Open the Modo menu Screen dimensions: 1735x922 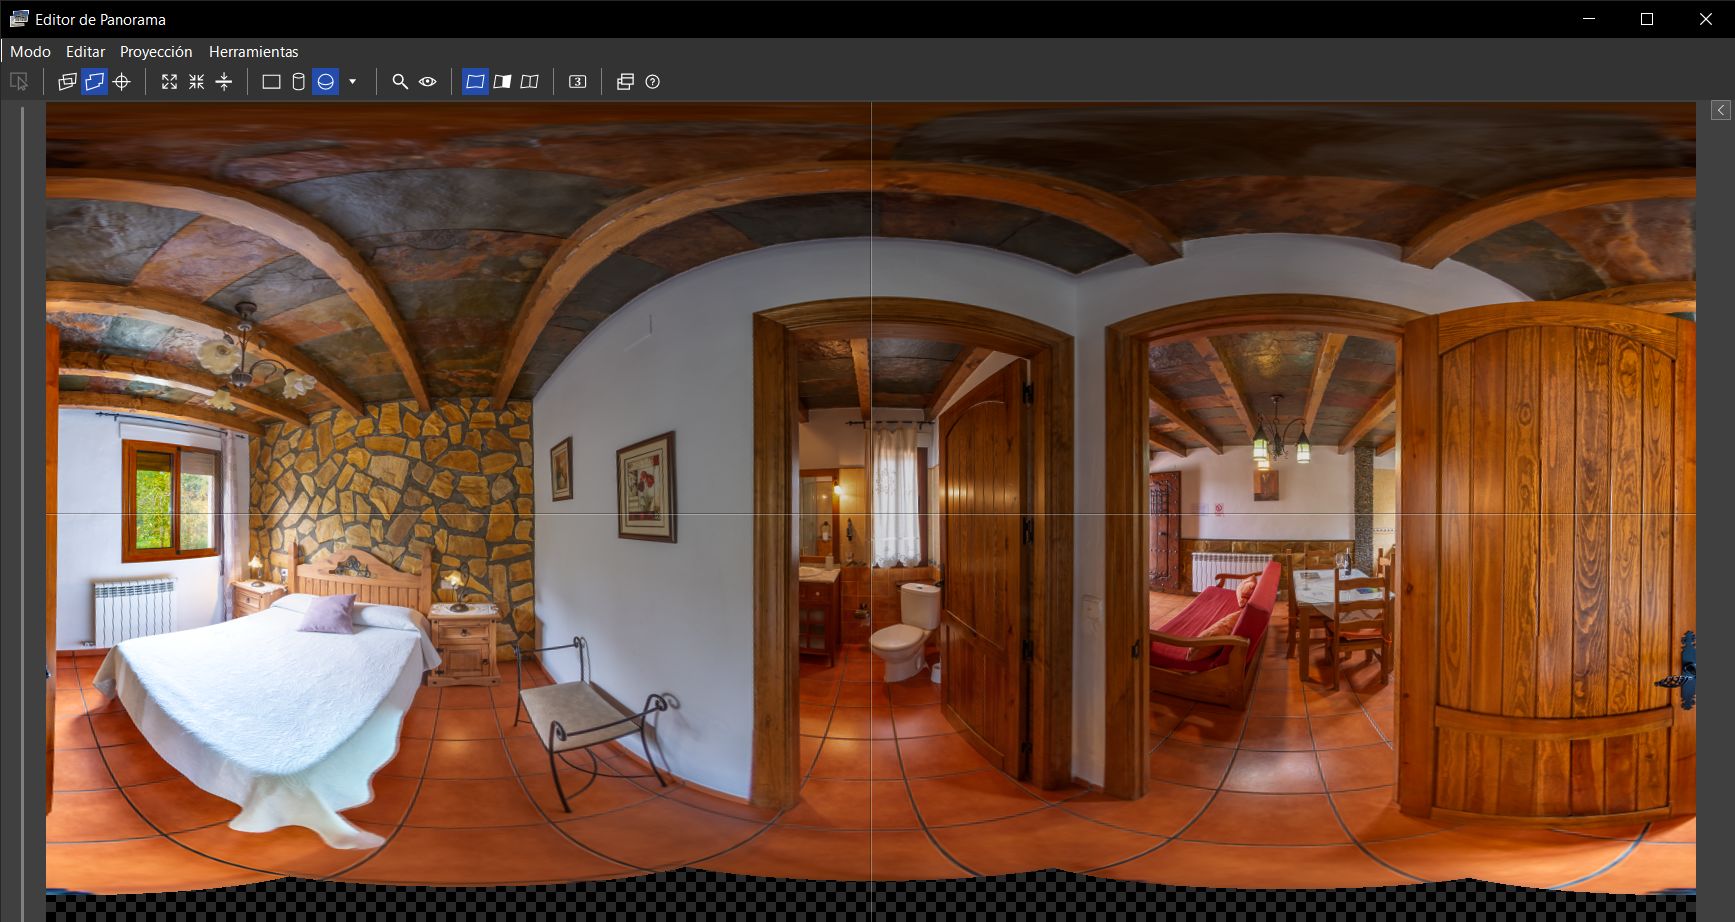30,52
